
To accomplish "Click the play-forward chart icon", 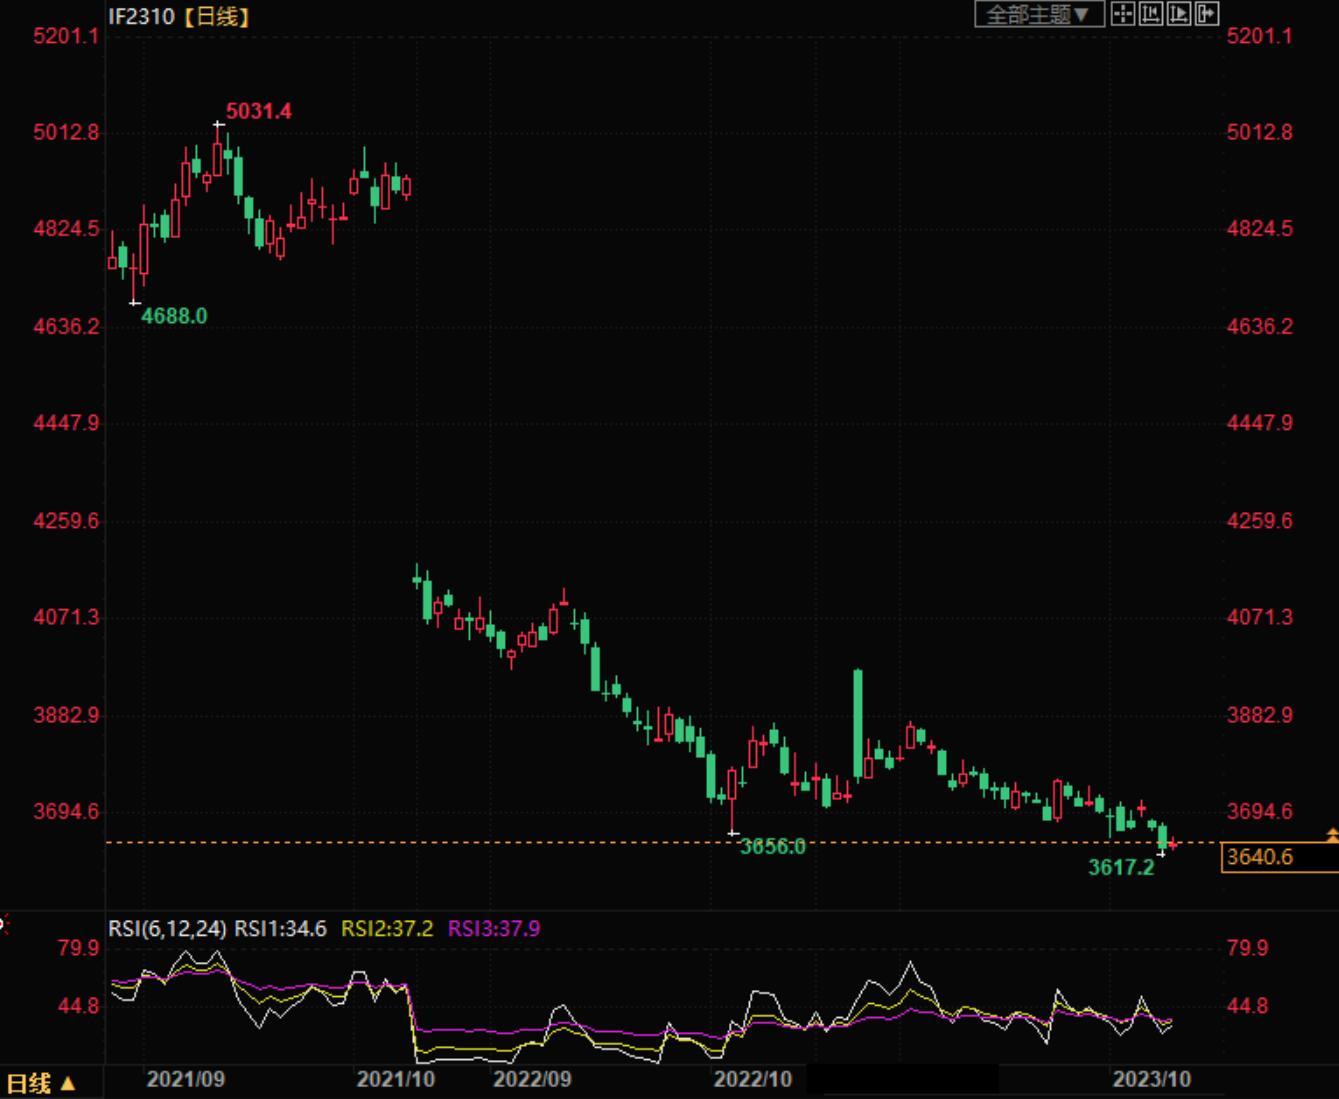I will [x=1178, y=14].
